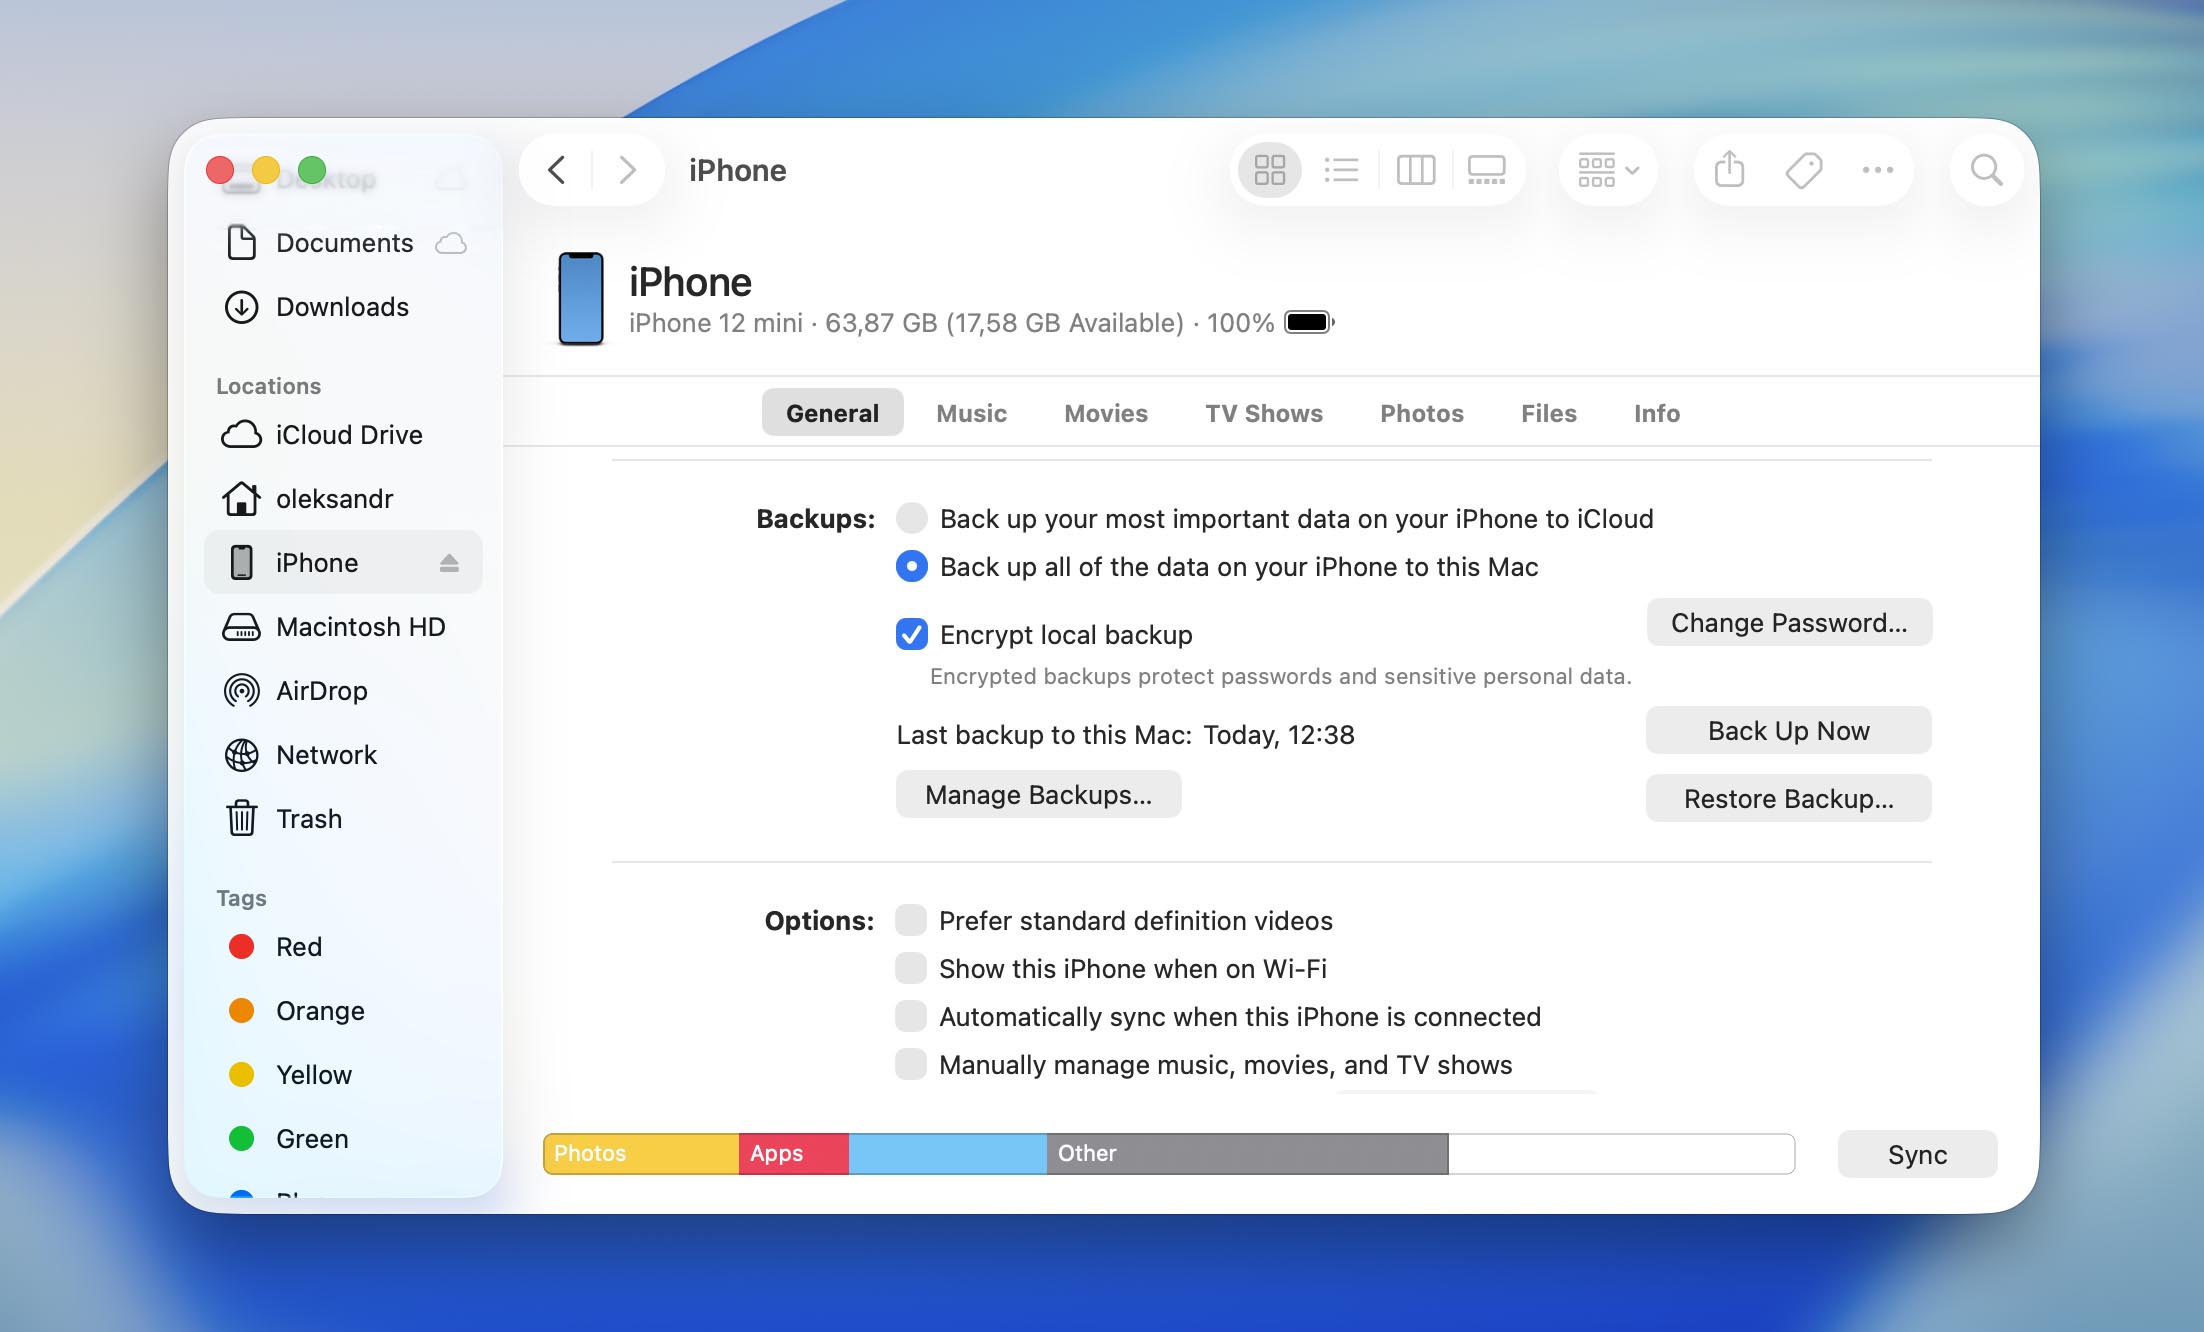The height and width of the screenshot is (1332, 2204).
Task: Switch to the Music tab
Action: (x=971, y=413)
